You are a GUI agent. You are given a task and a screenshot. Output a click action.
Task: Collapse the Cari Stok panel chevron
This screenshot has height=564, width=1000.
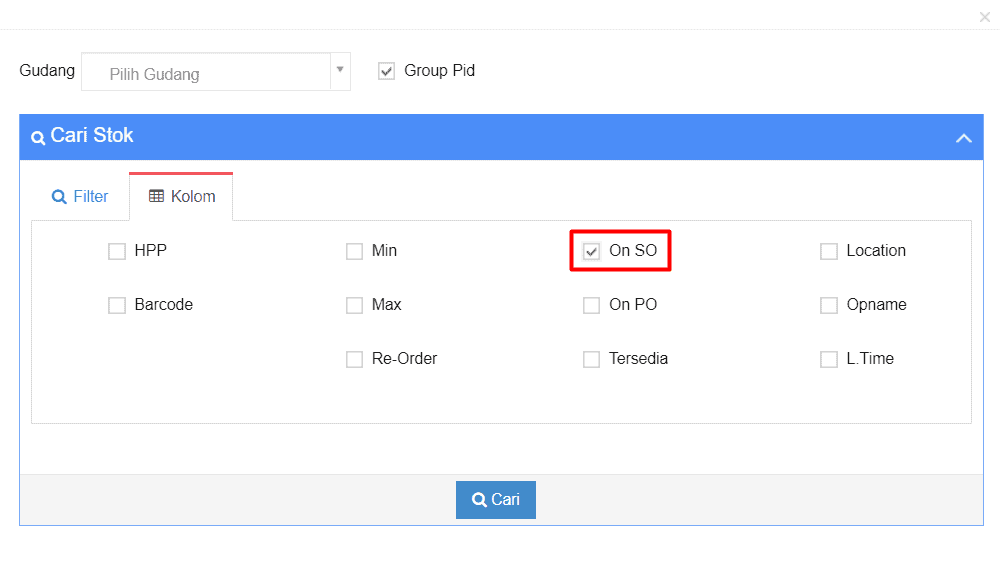pyautogui.click(x=963, y=138)
